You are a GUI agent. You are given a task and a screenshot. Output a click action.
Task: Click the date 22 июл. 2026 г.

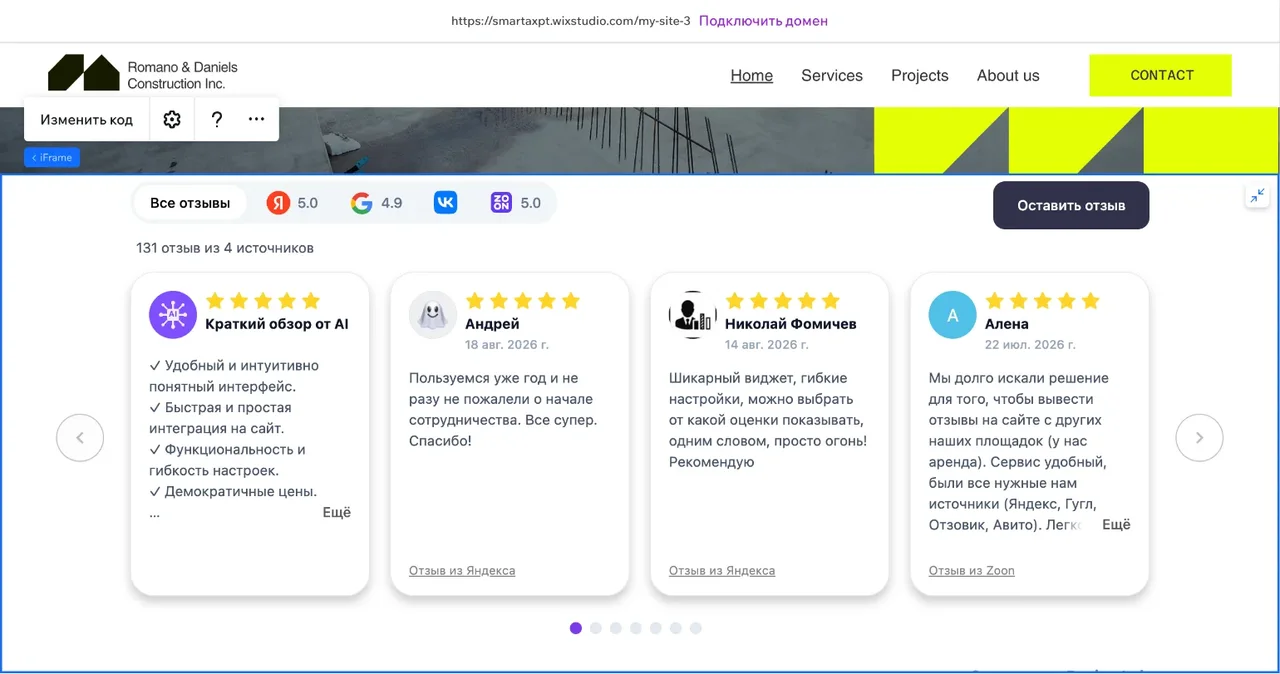[x=1030, y=344]
